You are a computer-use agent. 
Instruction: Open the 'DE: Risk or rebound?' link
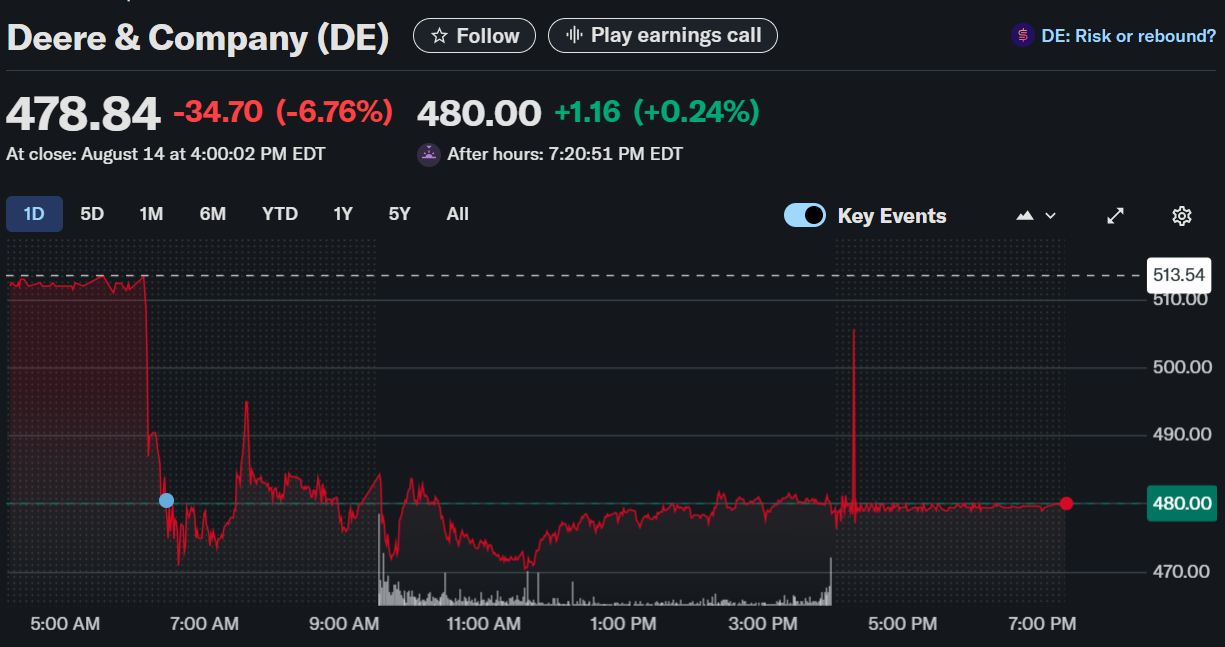(x=1128, y=36)
